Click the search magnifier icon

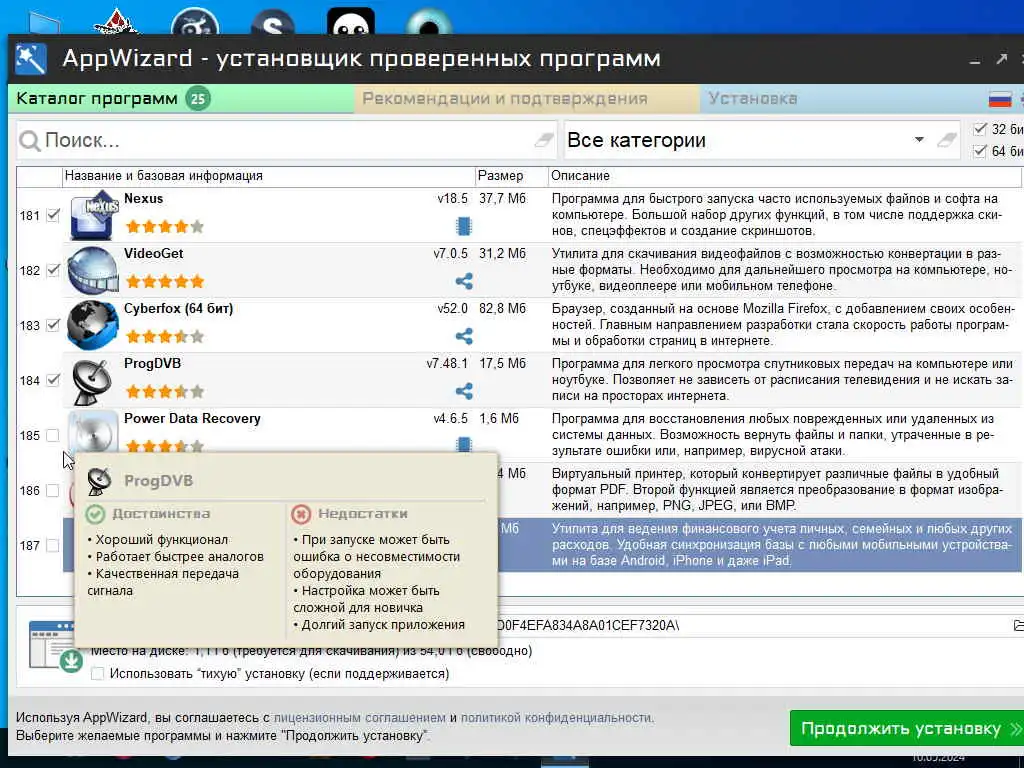pyautogui.click(x=29, y=140)
